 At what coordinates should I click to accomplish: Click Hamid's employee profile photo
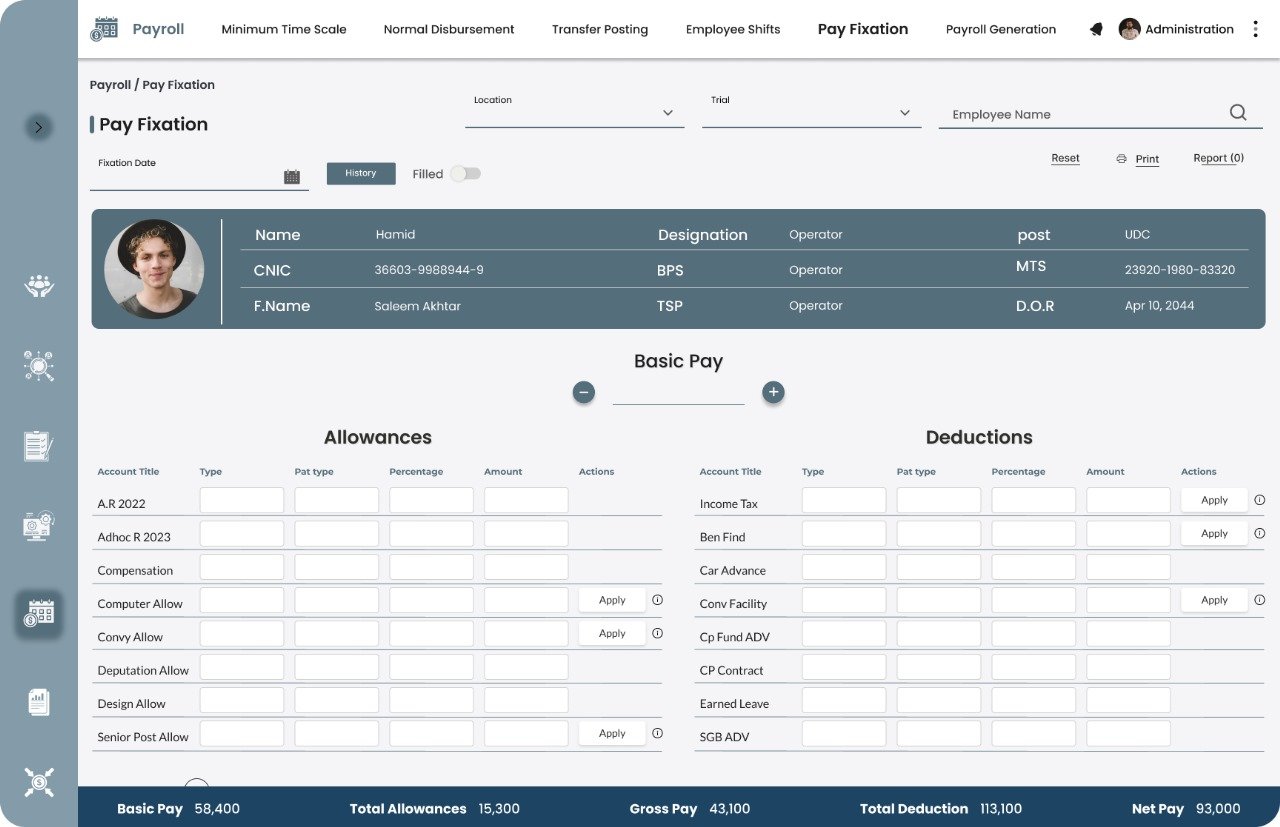[154, 269]
